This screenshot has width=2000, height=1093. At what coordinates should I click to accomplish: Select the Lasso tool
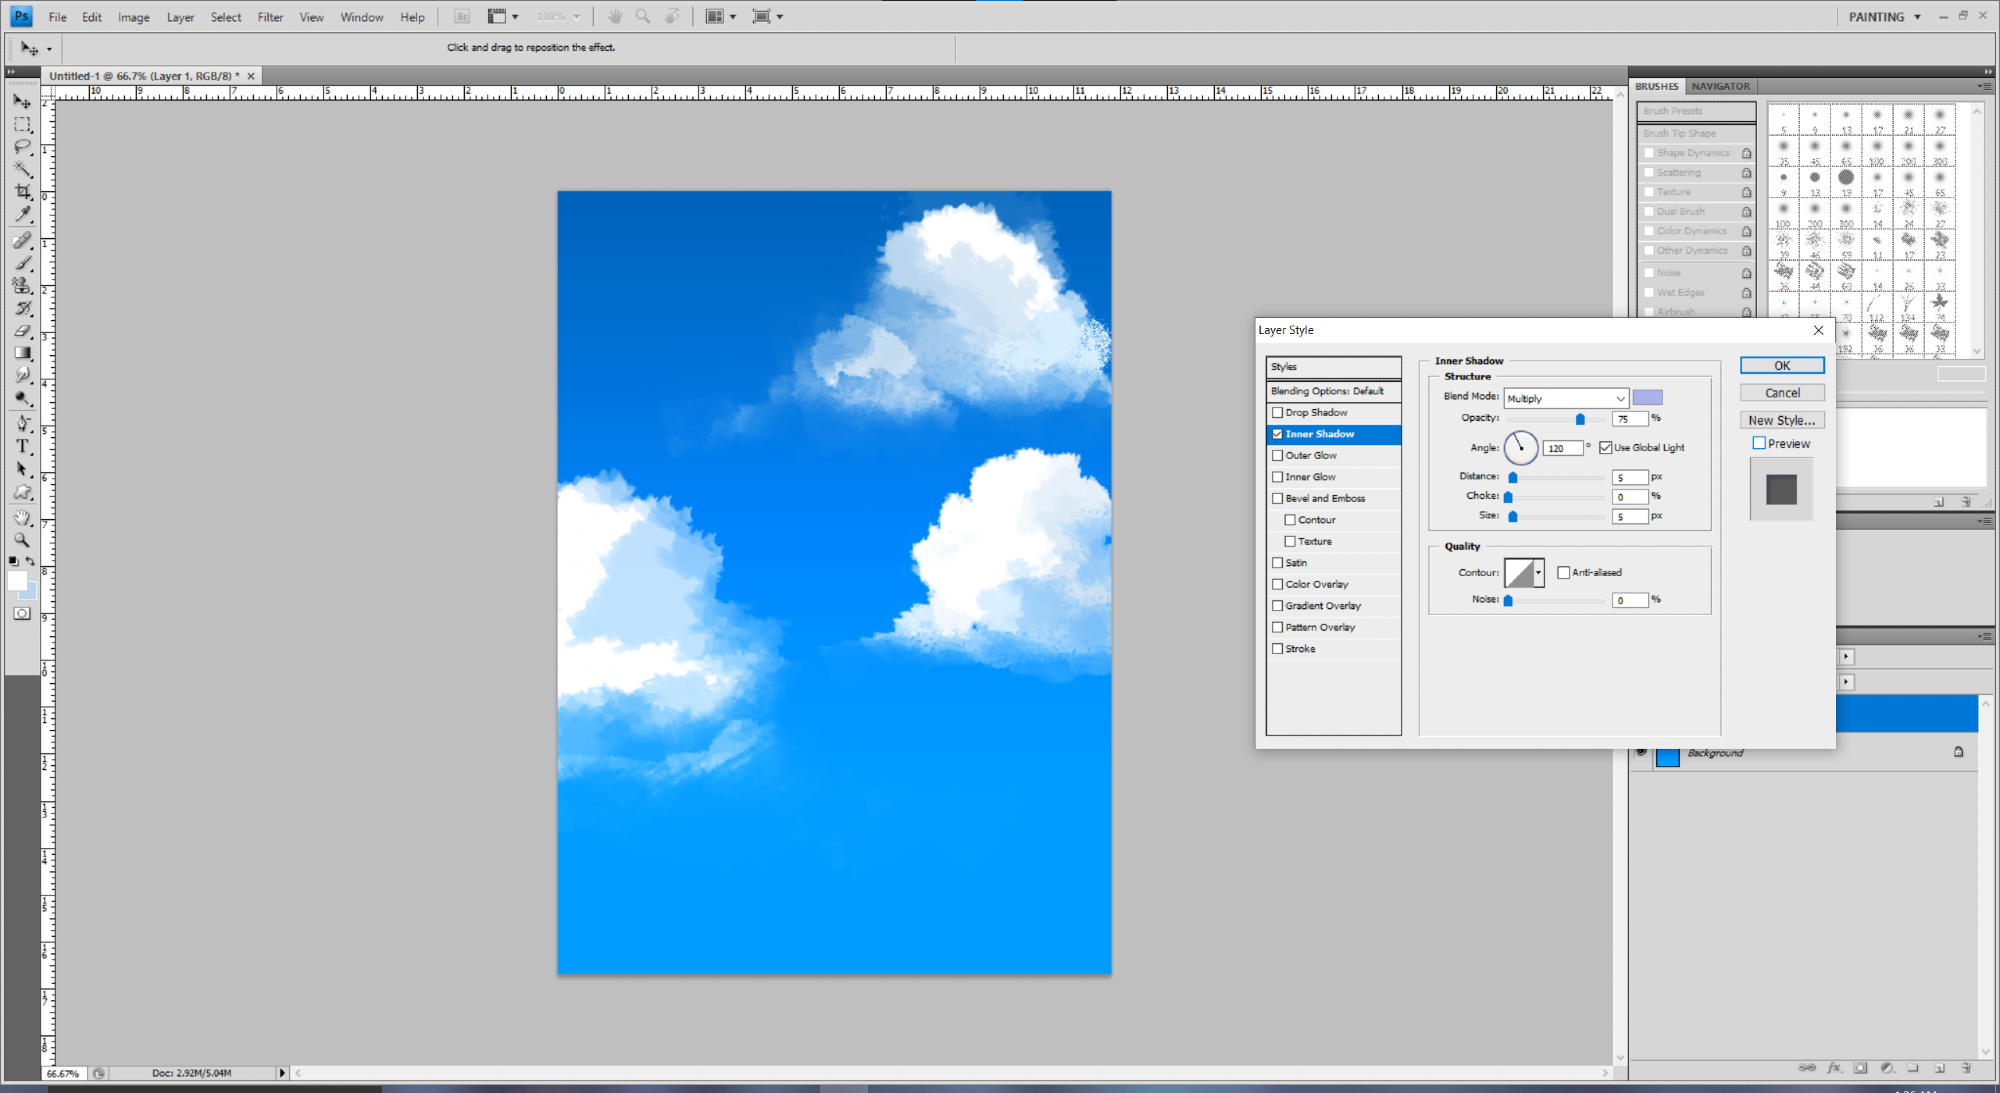[22, 147]
